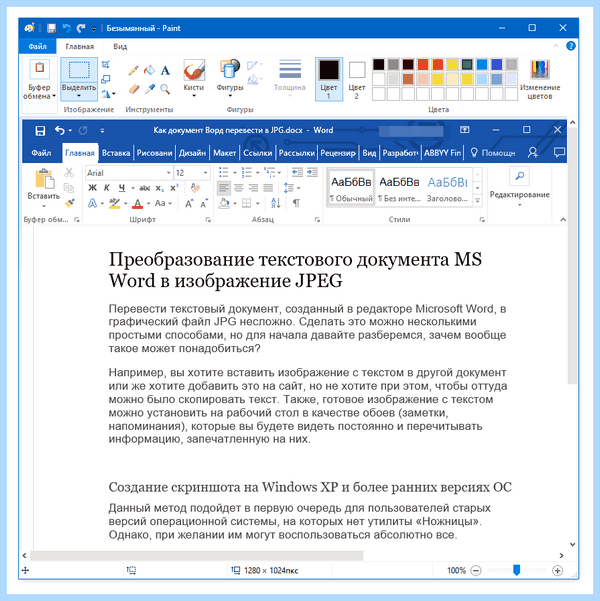Open the Arial font name dropdown in Word

tap(168, 173)
